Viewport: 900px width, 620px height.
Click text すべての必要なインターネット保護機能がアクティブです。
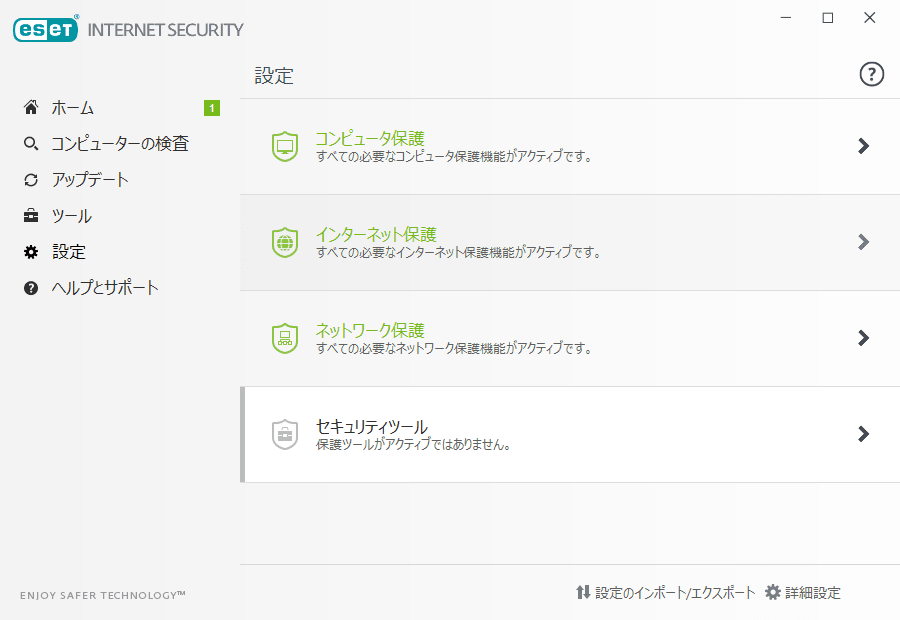point(458,252)
